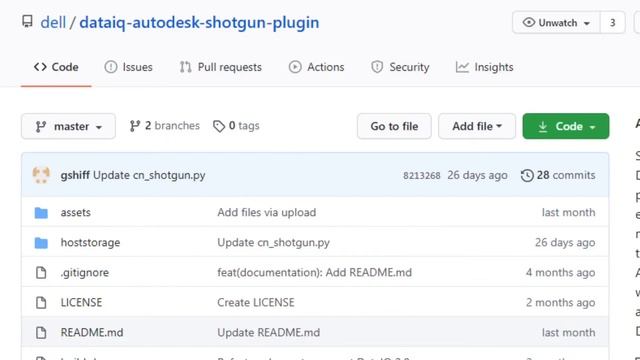This screenshot has height=360, width=640.
Task: Click the .gitignore file icon
Action: [x=41, y=273]
